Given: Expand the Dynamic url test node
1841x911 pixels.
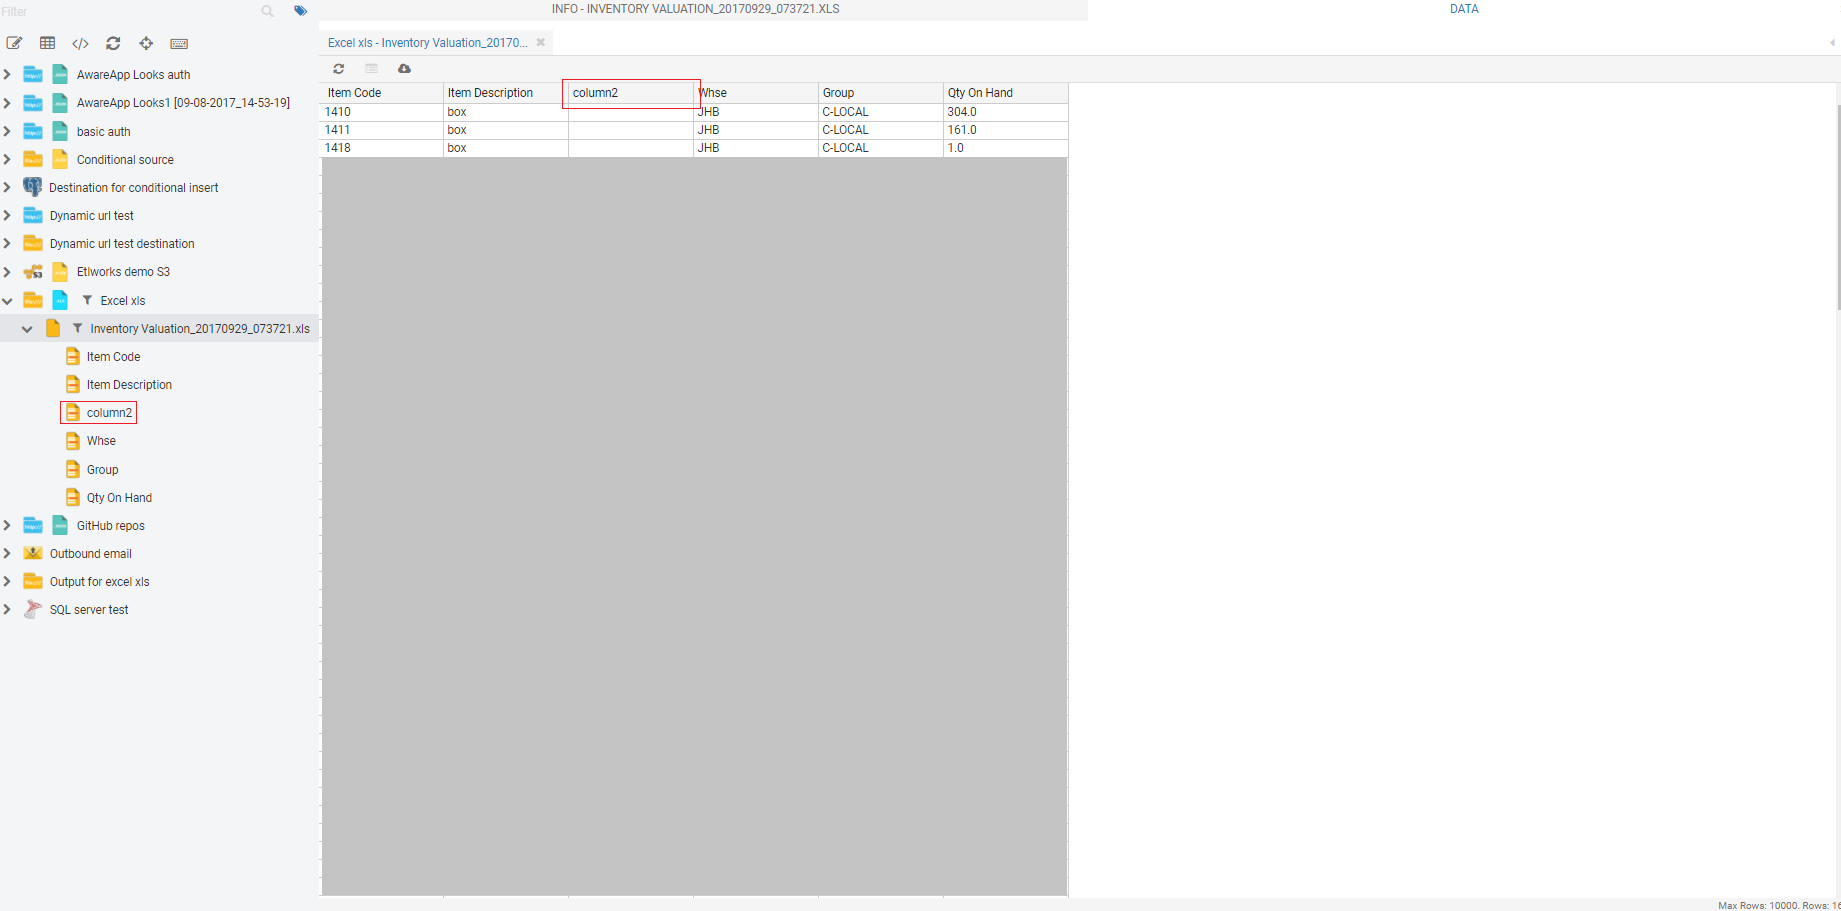Looking at the screenshot, I should (x=7, y=215).
